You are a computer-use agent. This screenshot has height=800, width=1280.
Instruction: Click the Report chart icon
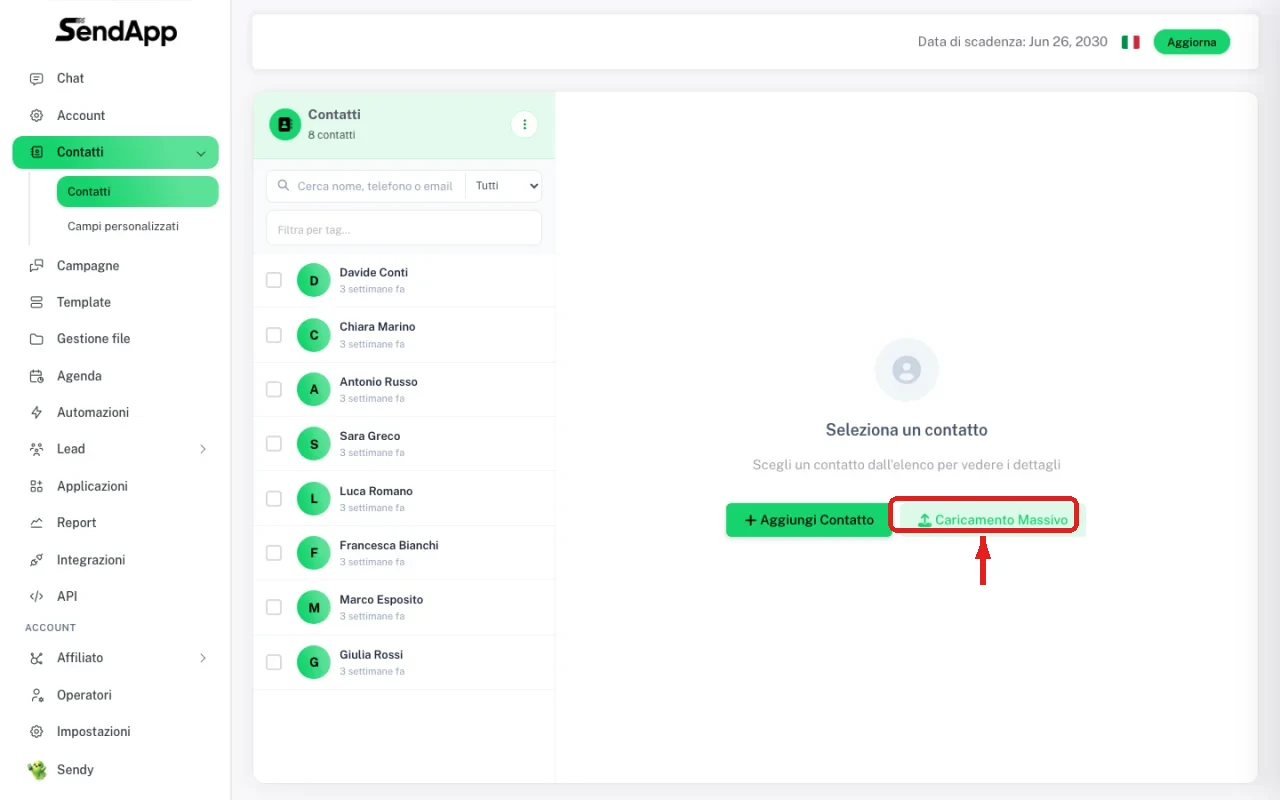pos(37,523)
